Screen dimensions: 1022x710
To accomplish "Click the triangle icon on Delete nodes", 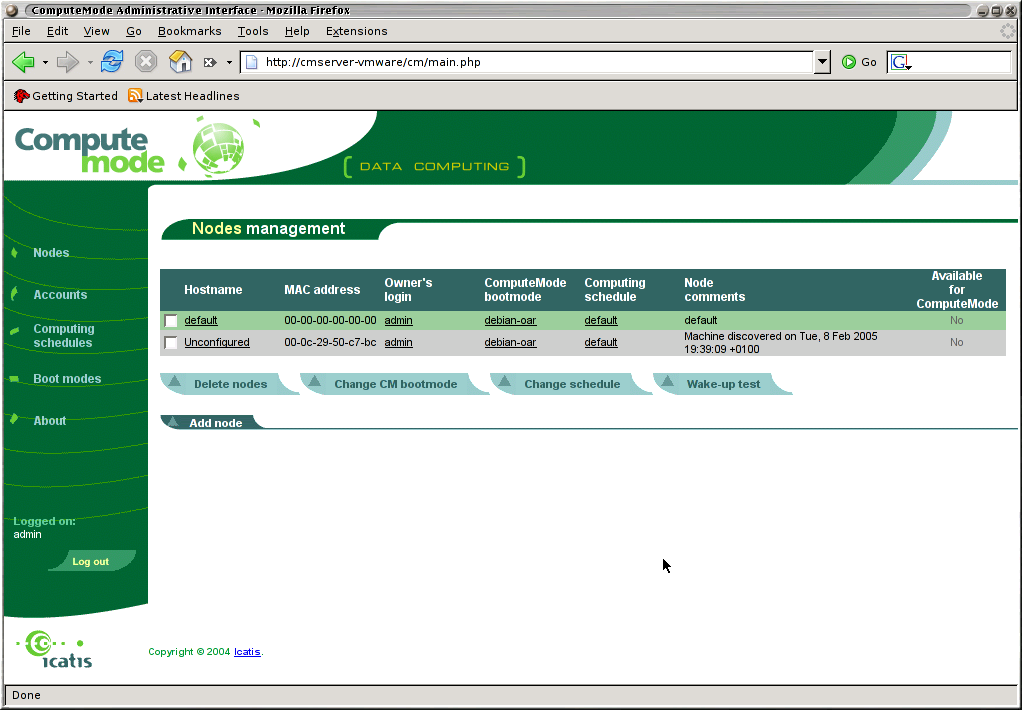I will pos(175,381).
